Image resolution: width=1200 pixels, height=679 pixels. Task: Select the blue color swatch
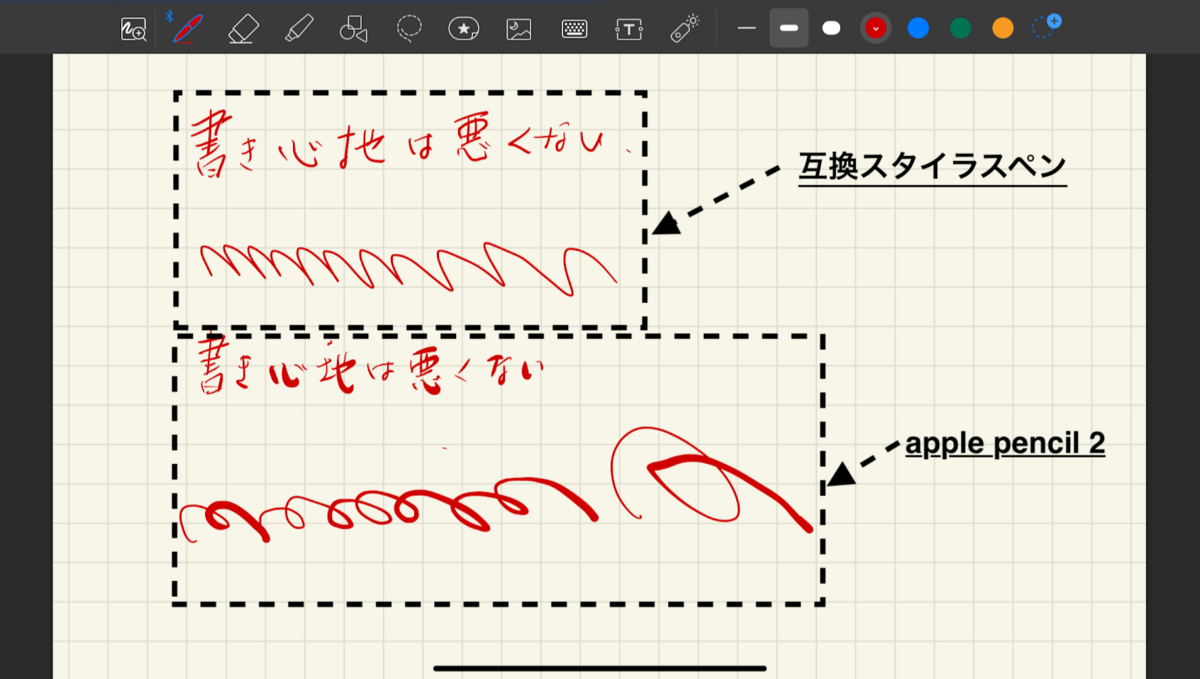pos(919,27)
